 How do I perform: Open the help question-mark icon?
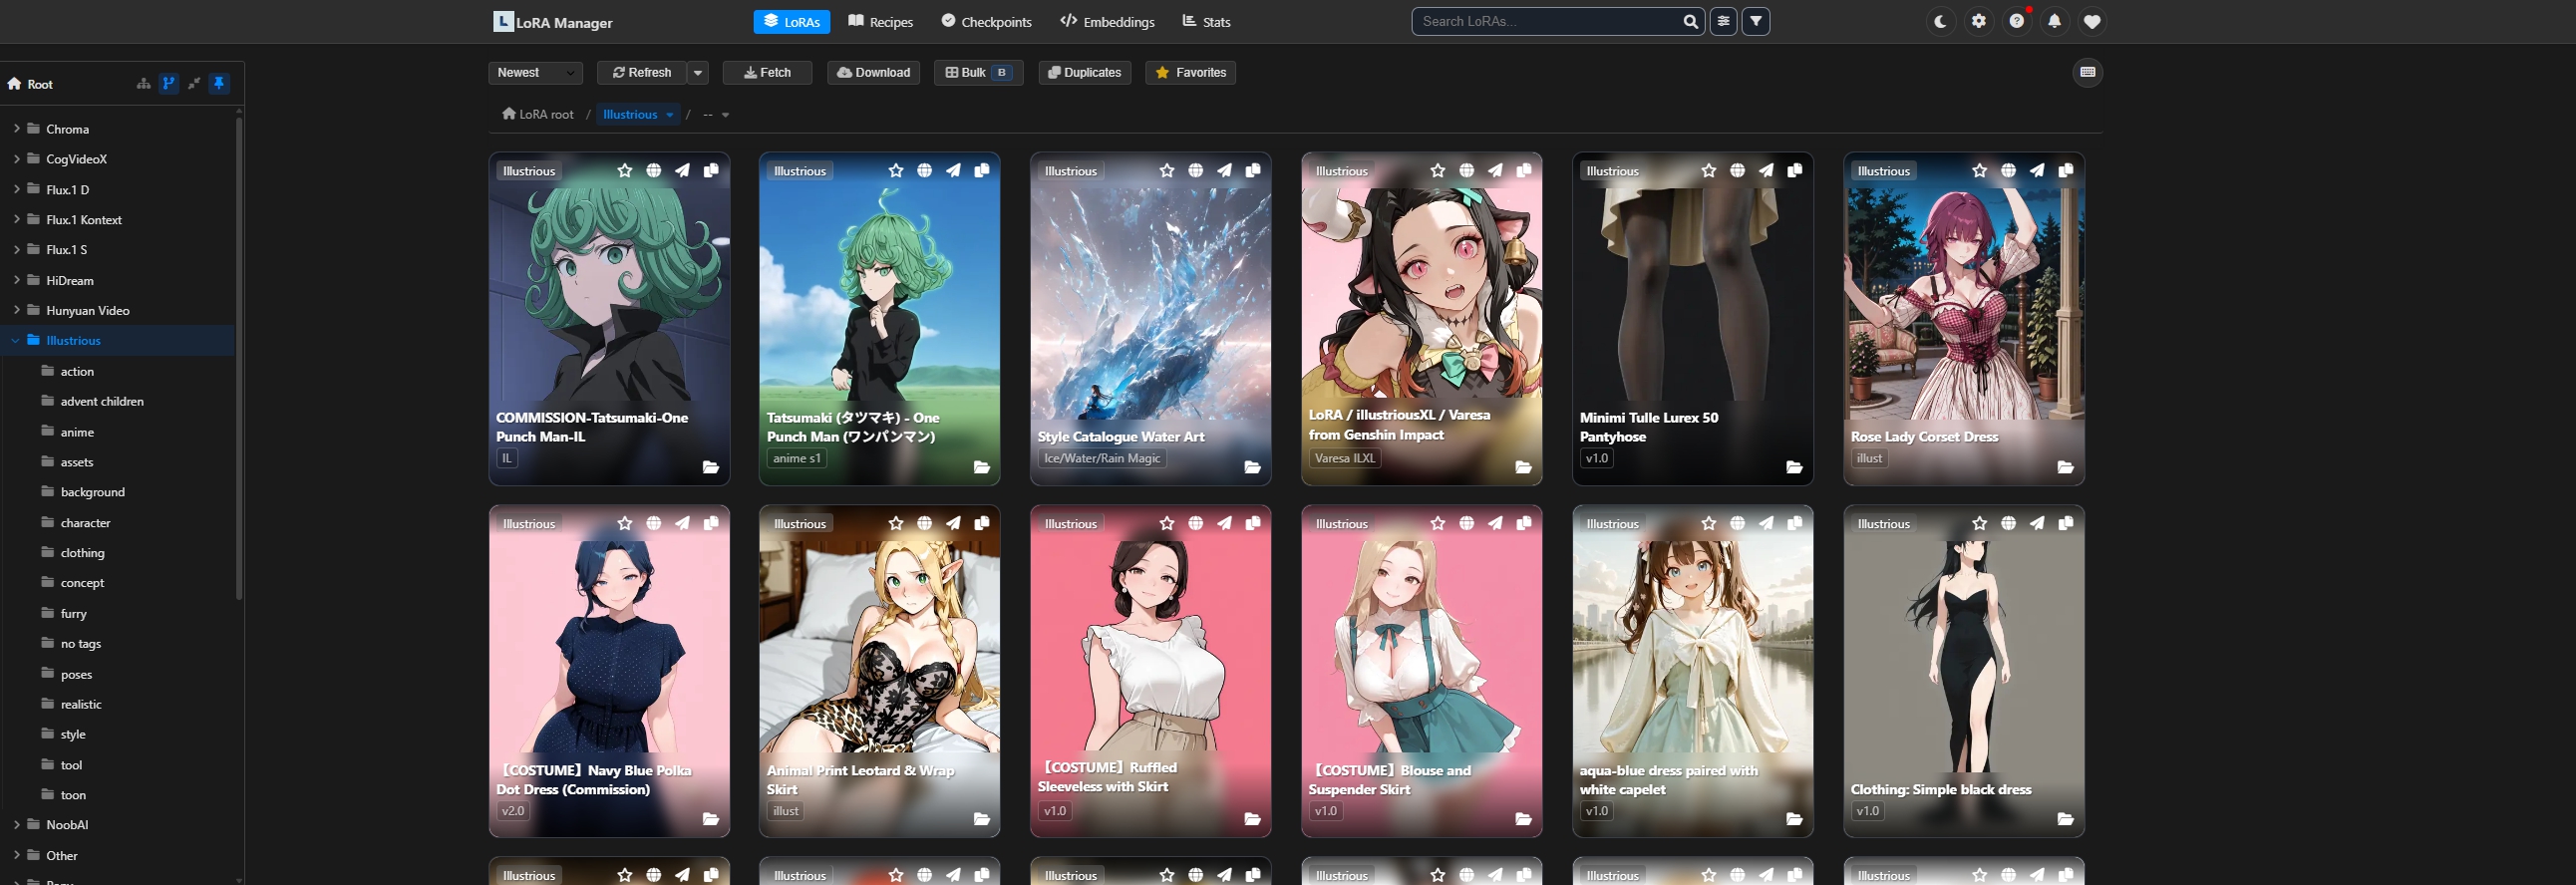[x=2017, y=21]
